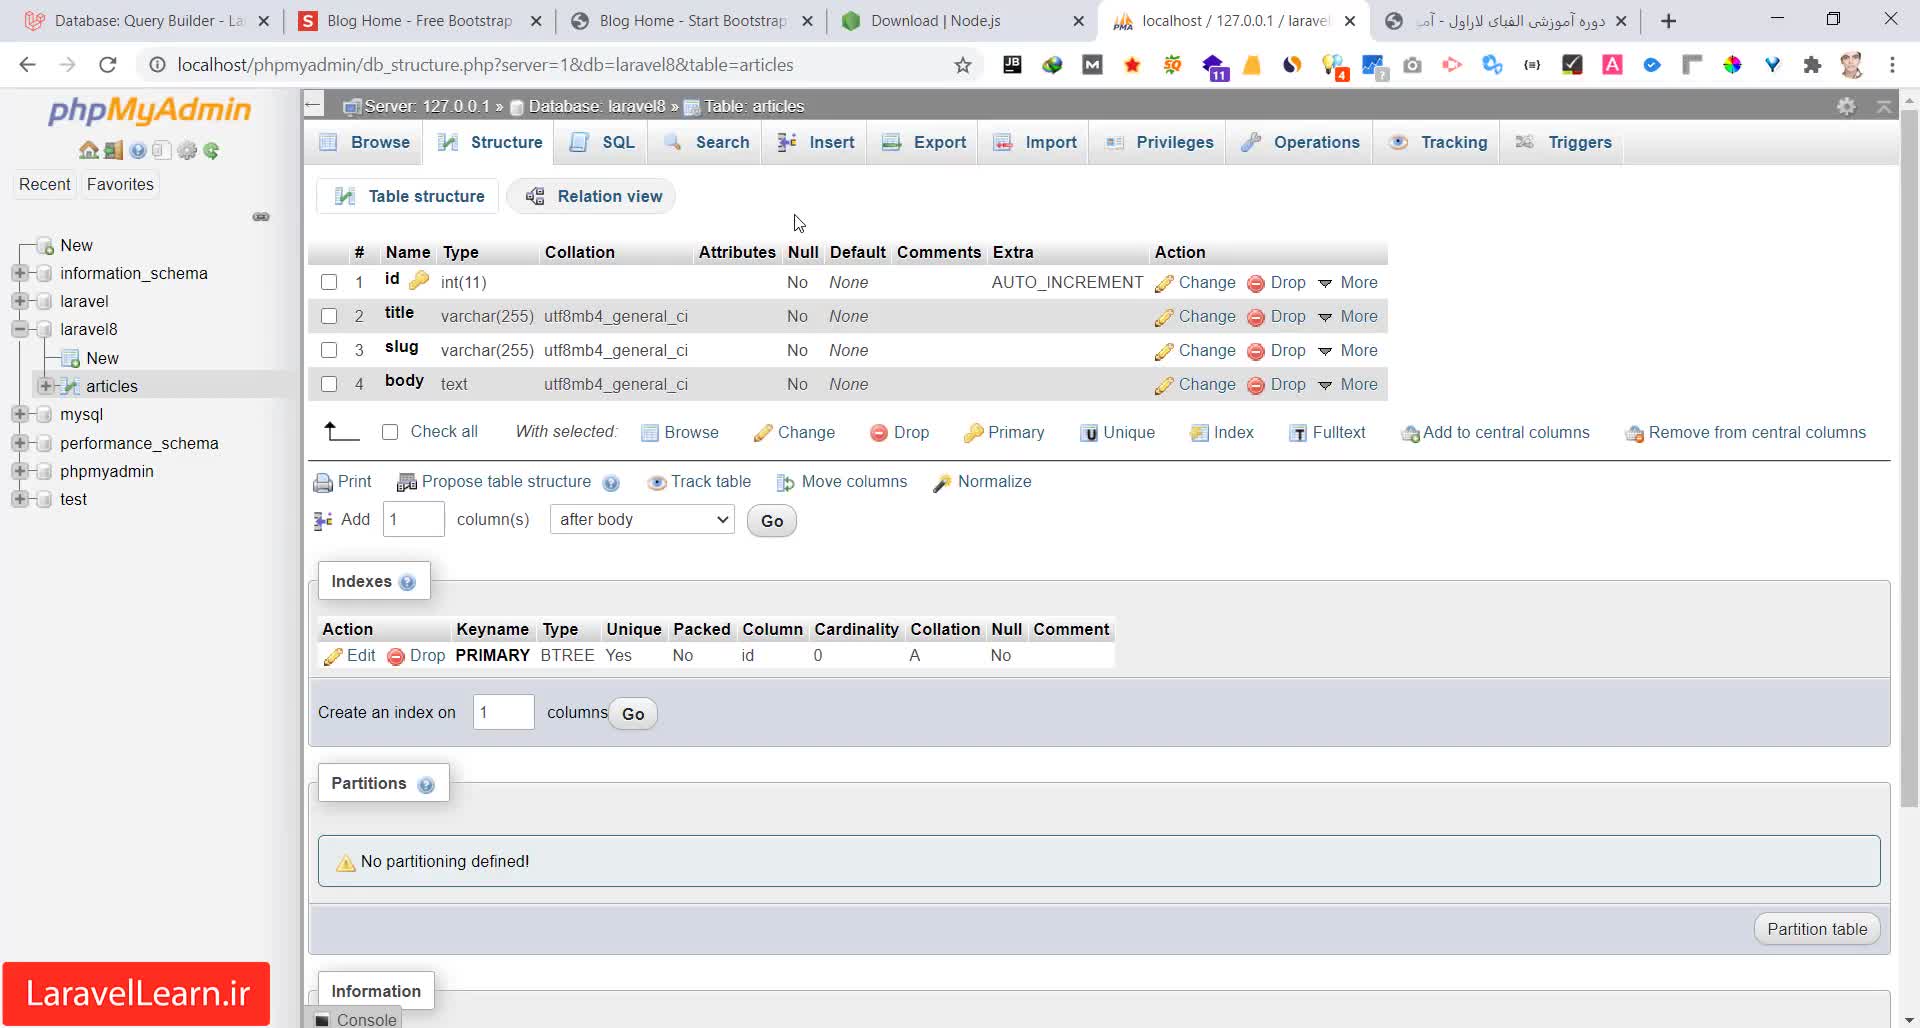Open navigation panel settings gear icon

click(x=187, y=151)
